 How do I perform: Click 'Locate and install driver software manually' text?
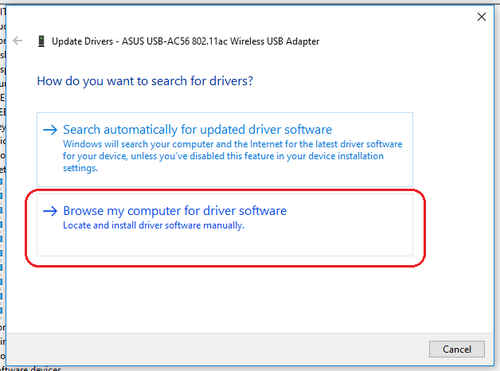point(154,225)
